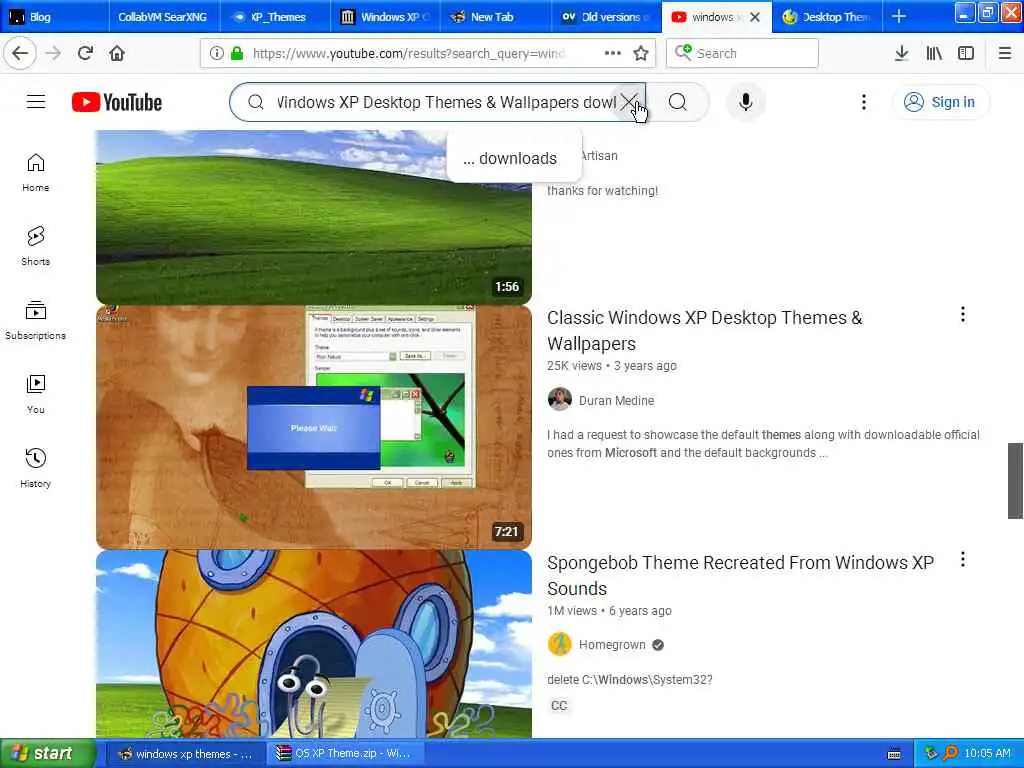The height and width of the screenshot is (768, 1024).
Task: Open YouTube guide hamburger menu
Action: coord(36,102)
